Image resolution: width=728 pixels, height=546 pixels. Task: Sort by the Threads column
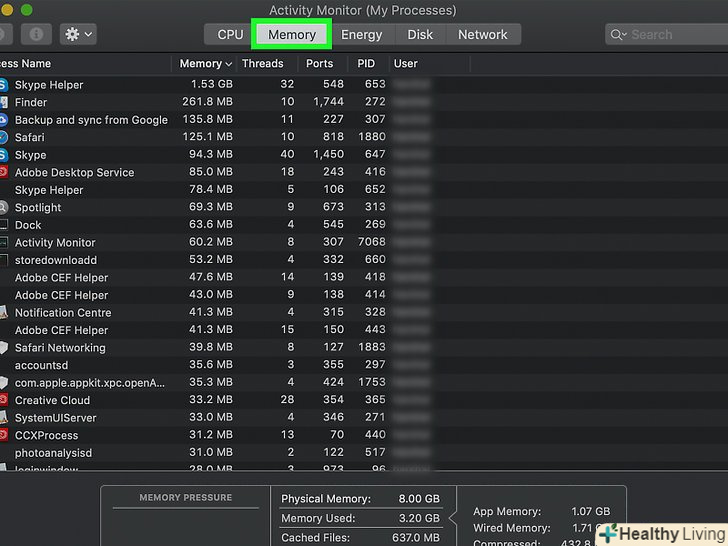263,64
